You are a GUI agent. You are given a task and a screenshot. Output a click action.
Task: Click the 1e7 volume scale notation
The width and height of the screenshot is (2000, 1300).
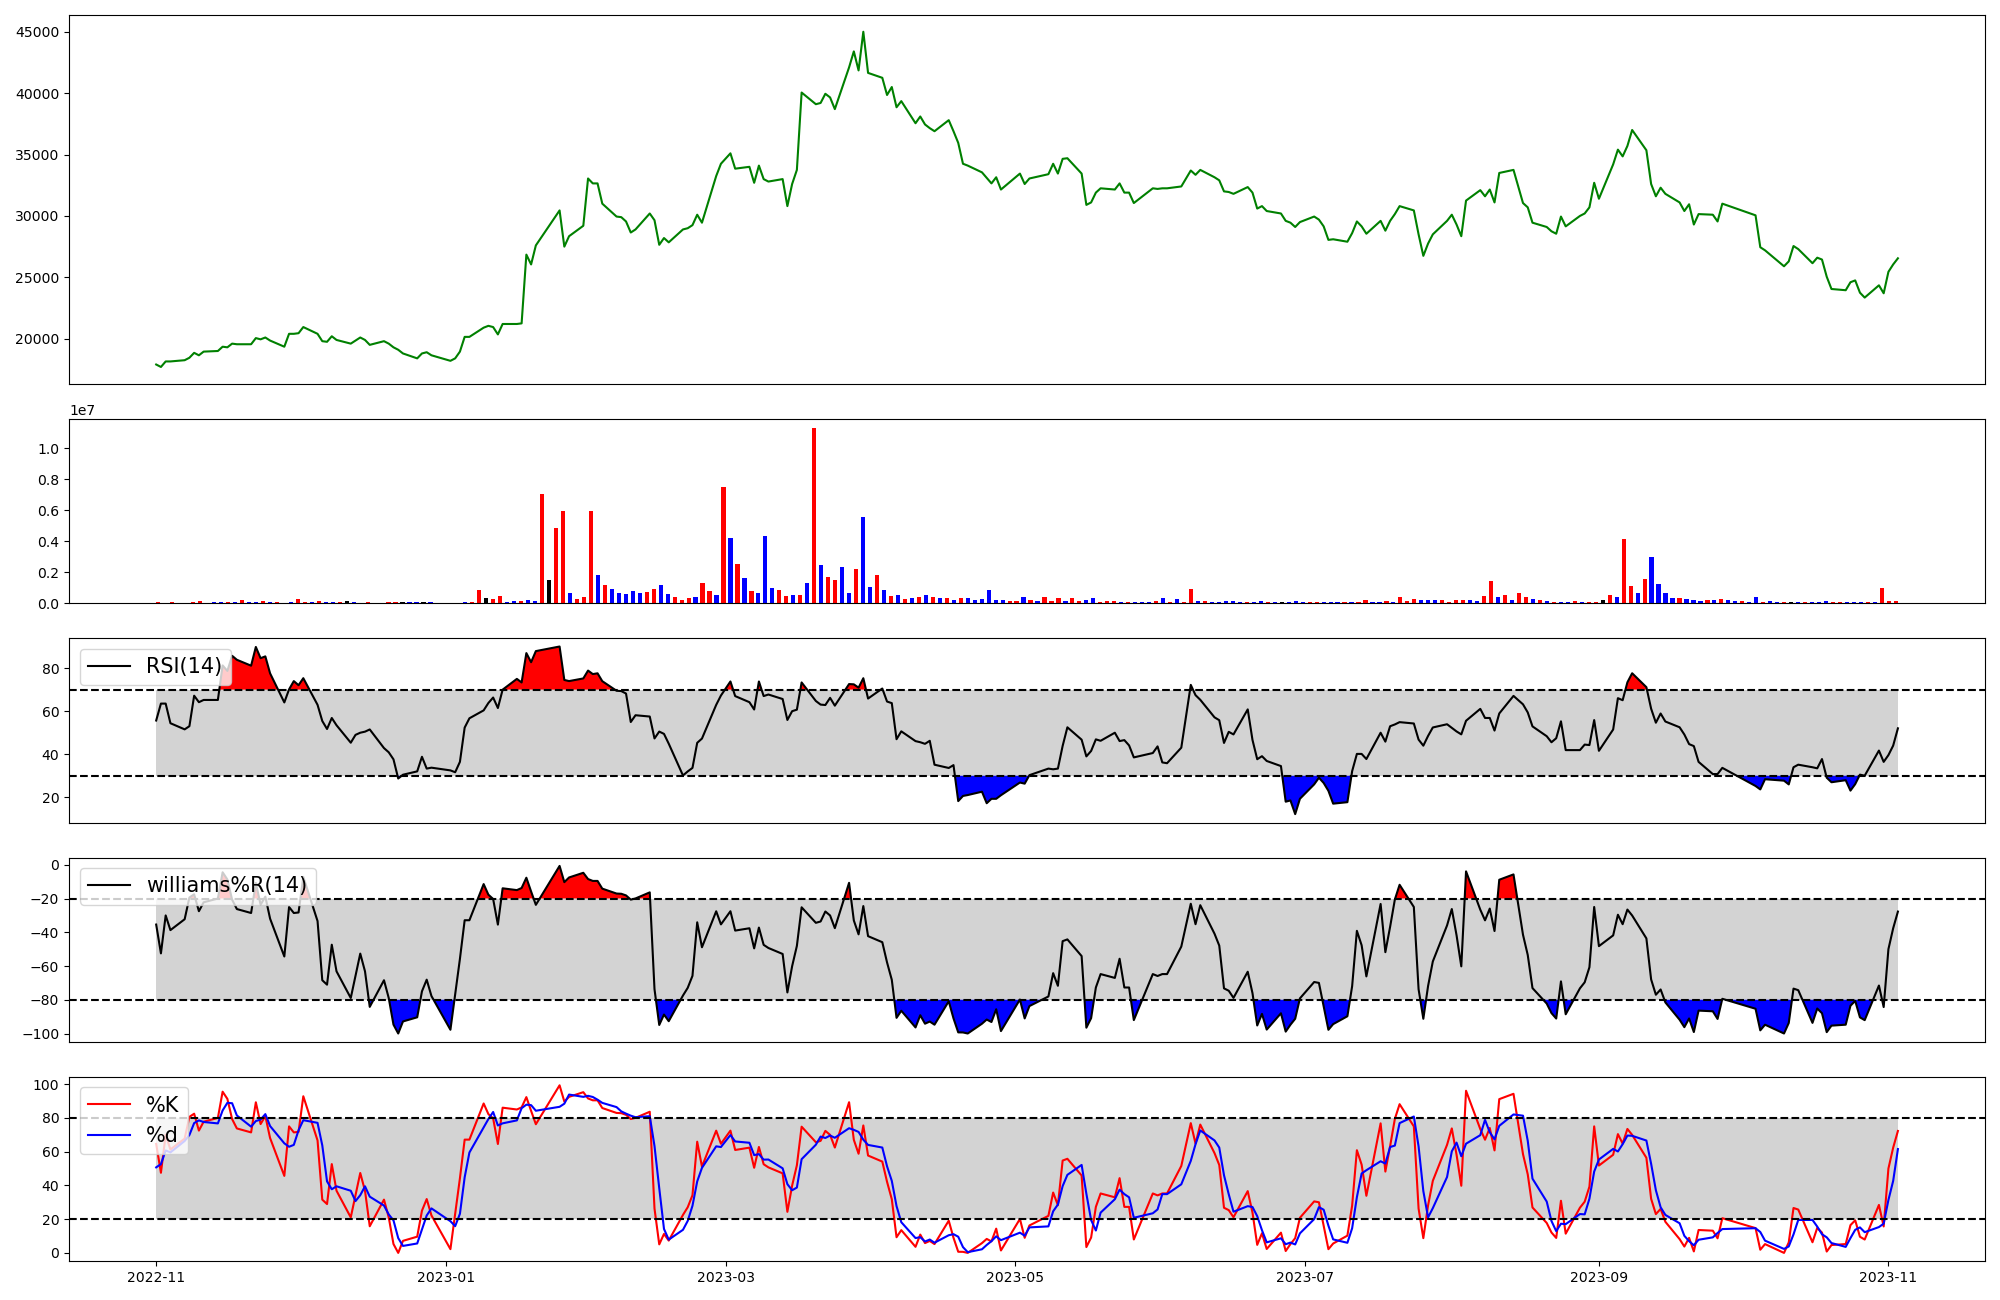[x=82, y=410]
